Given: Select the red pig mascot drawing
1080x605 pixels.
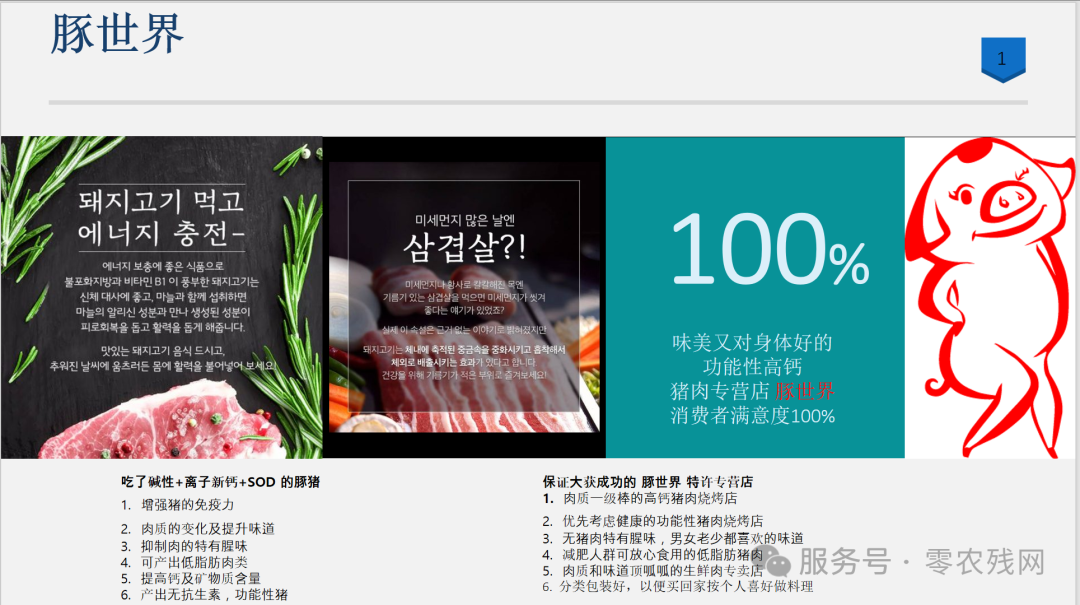Looking at the screenshot, I should (x=990, y=297).
